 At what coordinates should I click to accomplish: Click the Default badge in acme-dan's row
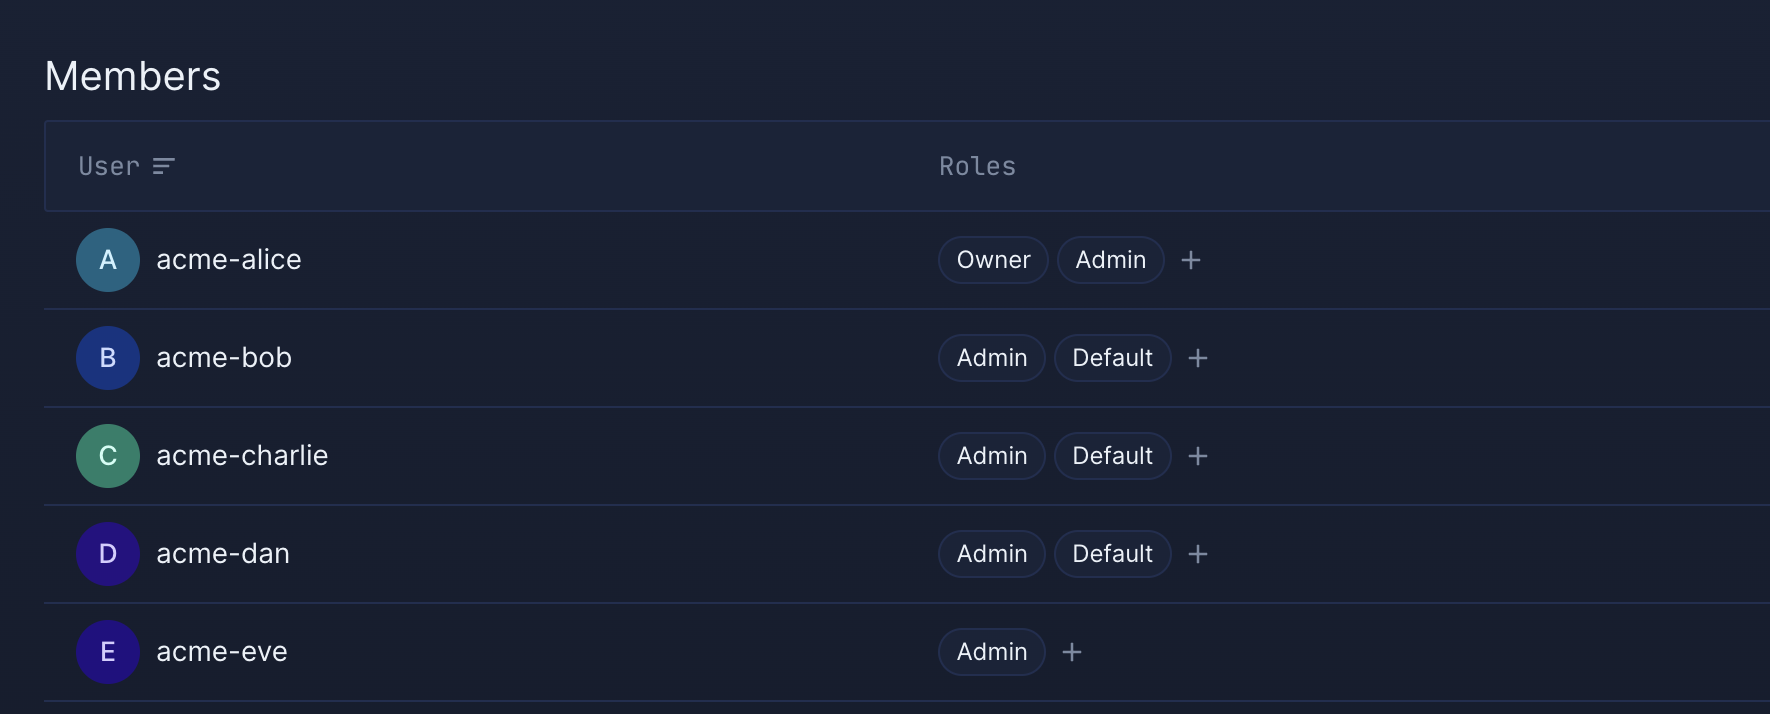[x=1112, y=553]
